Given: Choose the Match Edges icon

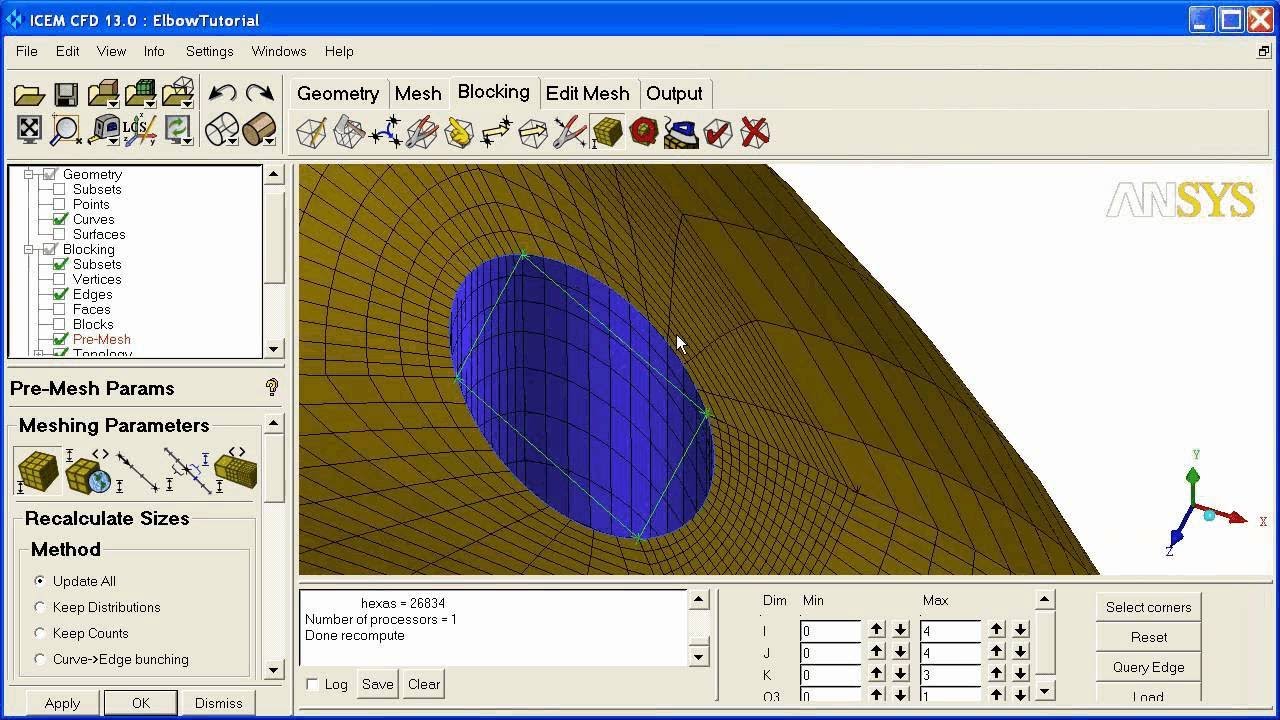Looking at the screenshot, I should coord(187,471).
